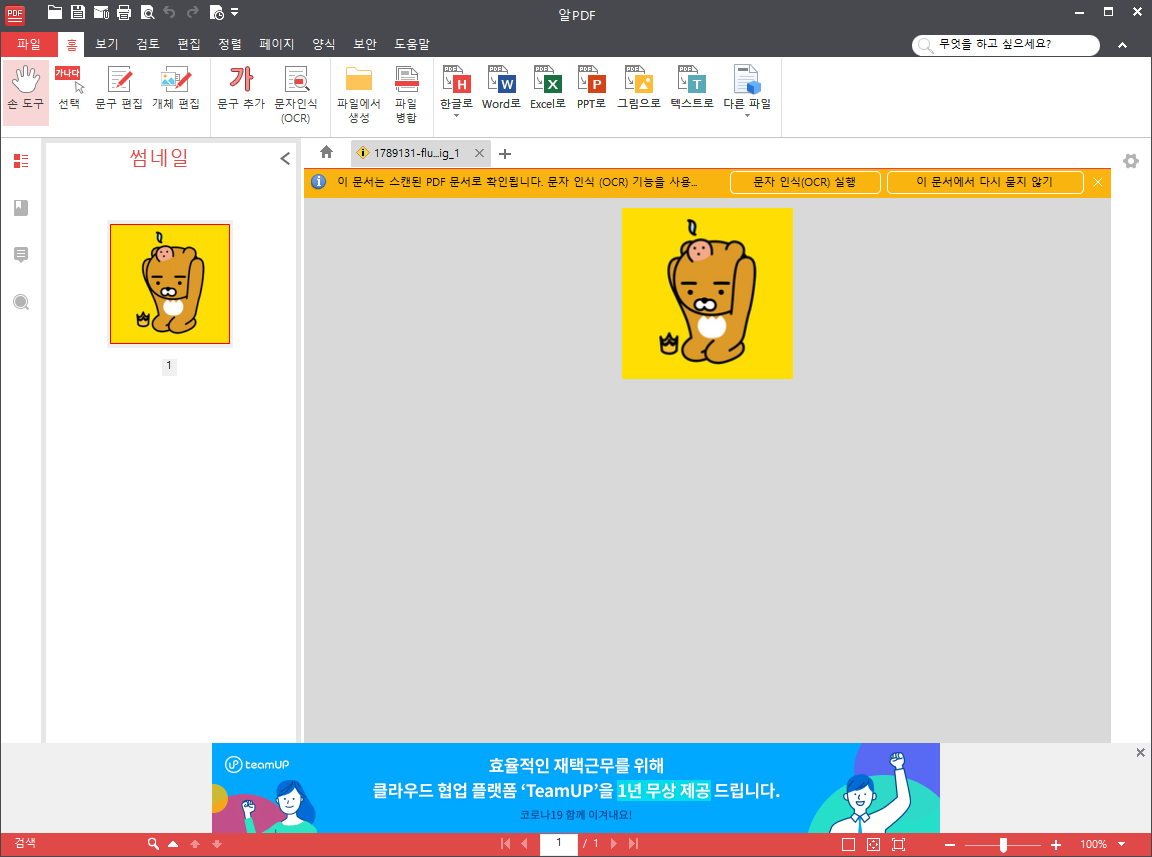The image size is (1152, 857).
Task: Toggle the thumbnail panel sidebar icon
Action: [21, 161]
